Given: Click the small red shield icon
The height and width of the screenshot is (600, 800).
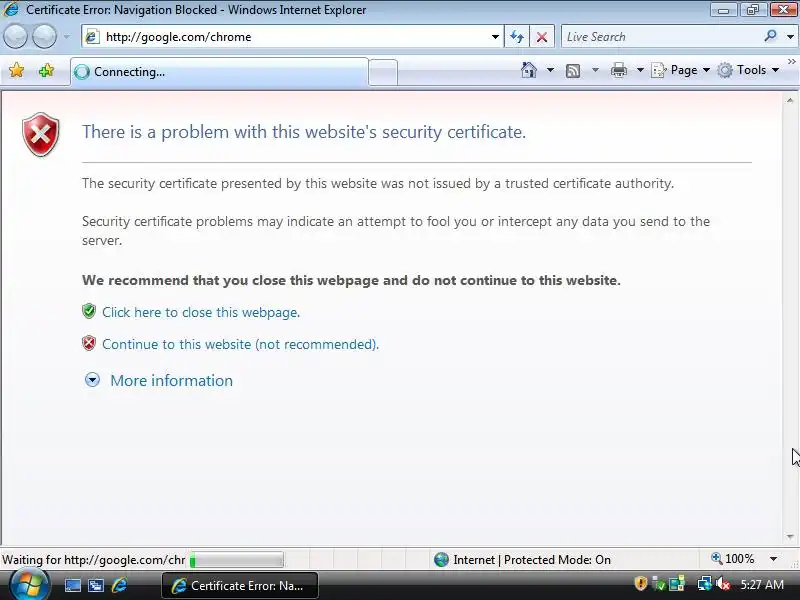Looking at the screenshot, I should pyautogui.click(x=89, y=343).
